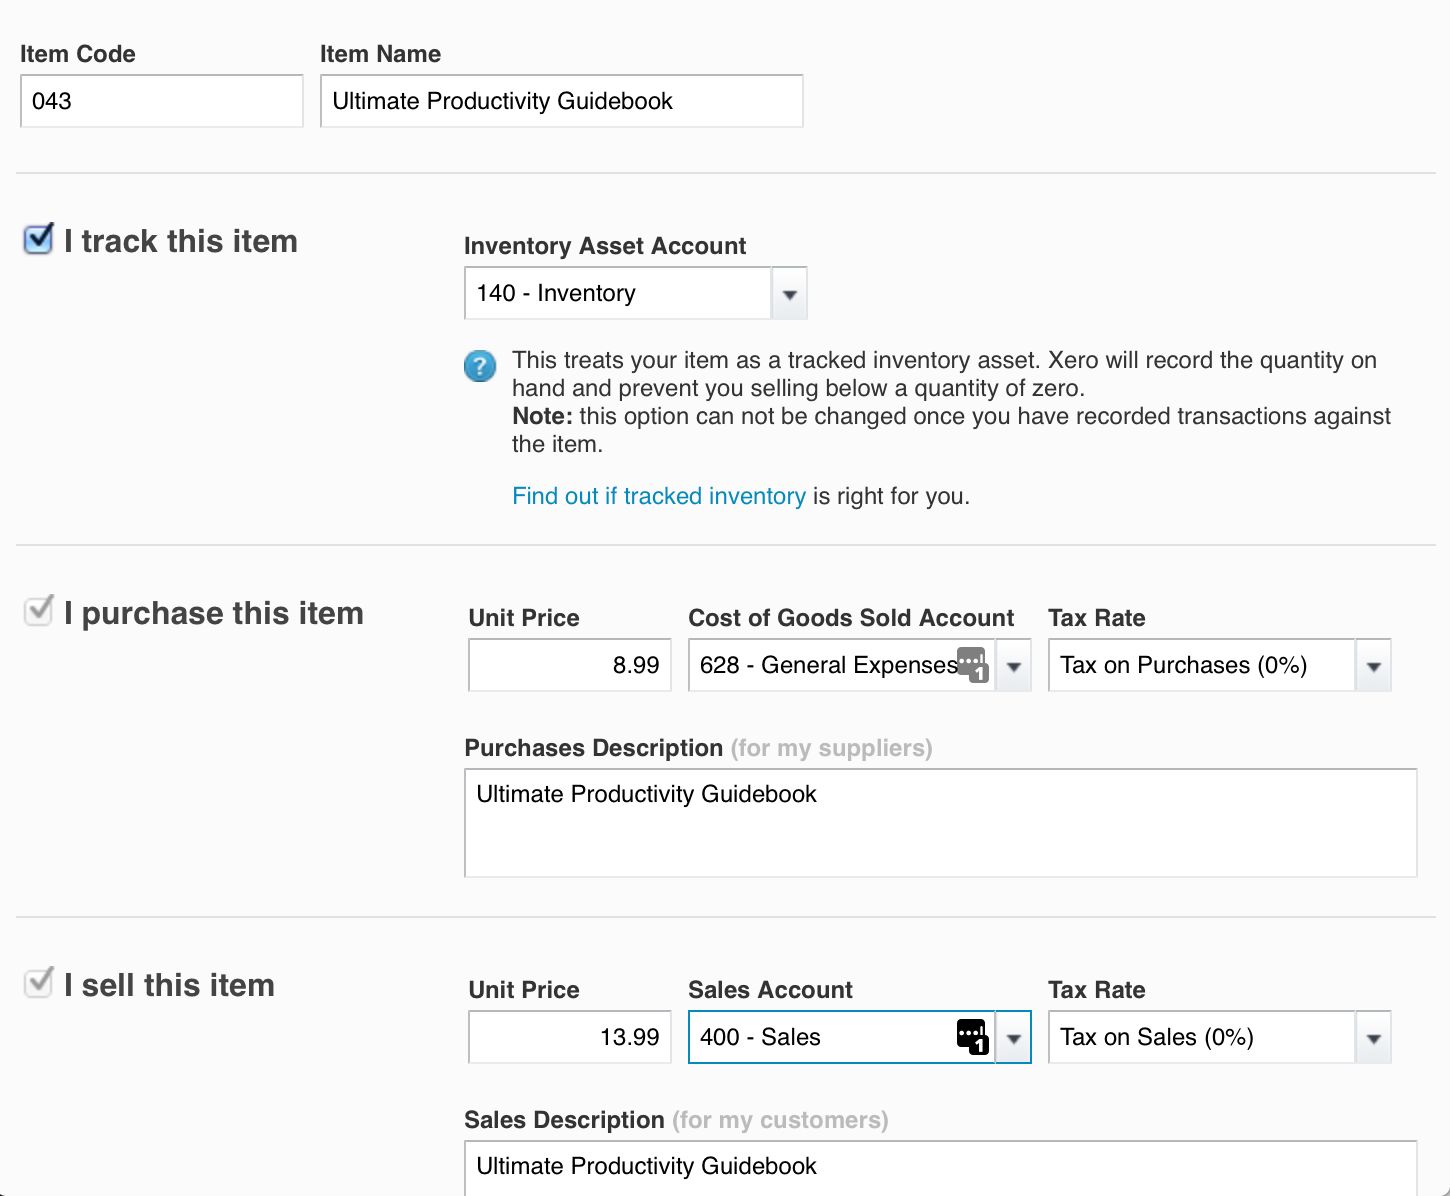Toggle the 'I track this item' checkbox
1450x1196 pixels.
(x=38, y=240)
